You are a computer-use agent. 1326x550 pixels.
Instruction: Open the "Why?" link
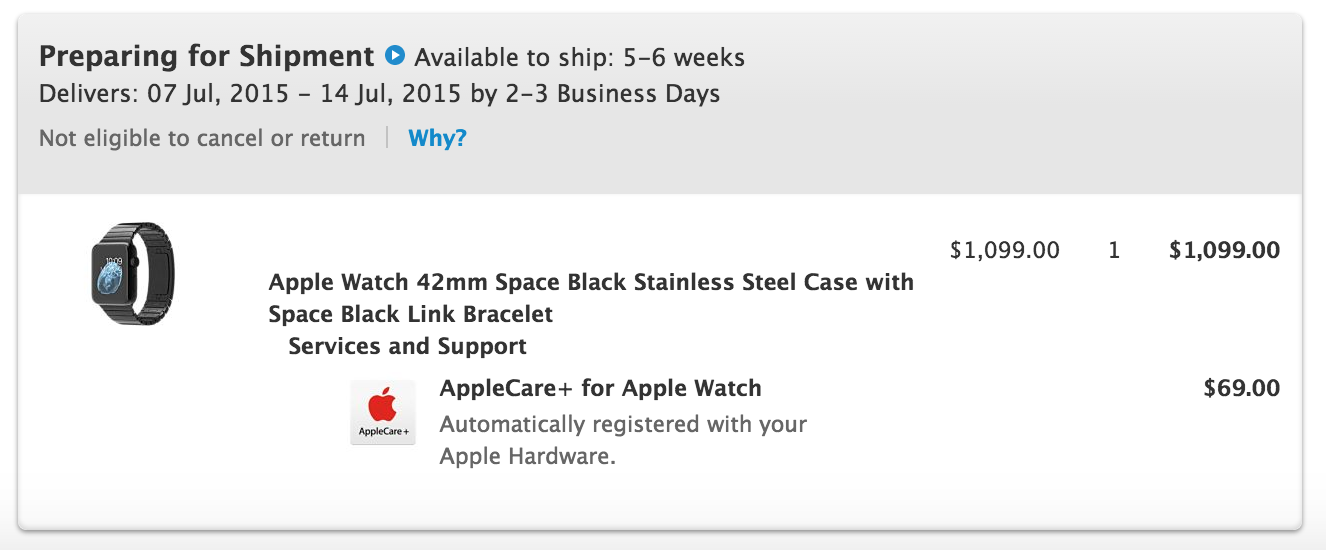click(437, 138)
